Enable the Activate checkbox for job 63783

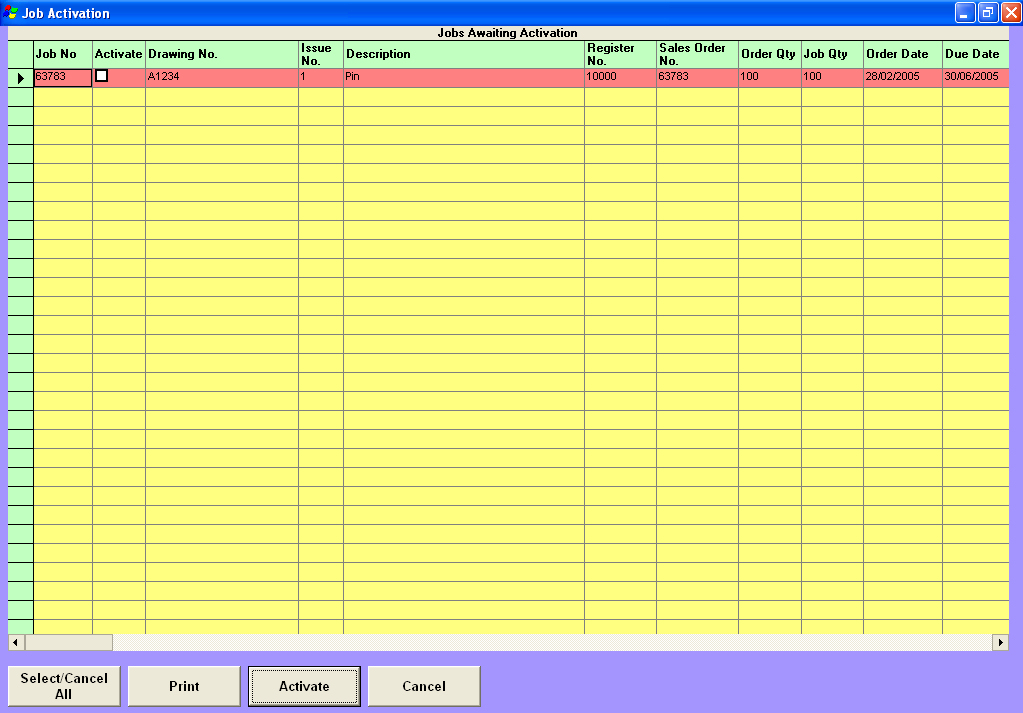[x=101, y=76]
